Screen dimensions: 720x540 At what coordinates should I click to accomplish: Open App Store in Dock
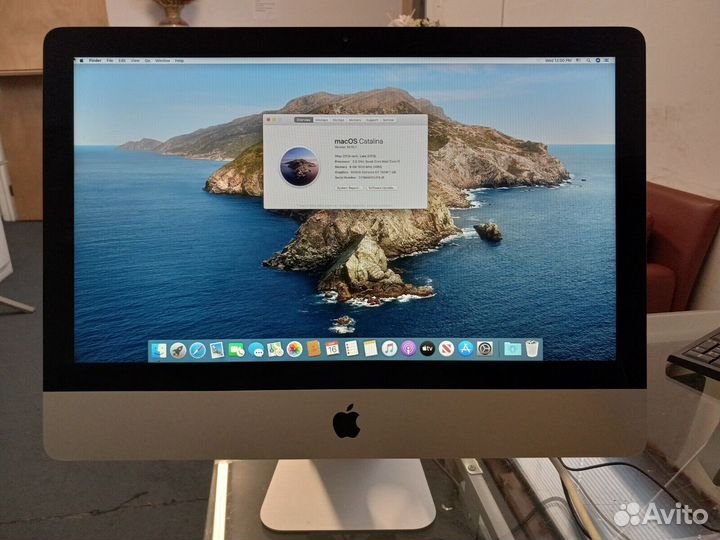pos(466,349)
